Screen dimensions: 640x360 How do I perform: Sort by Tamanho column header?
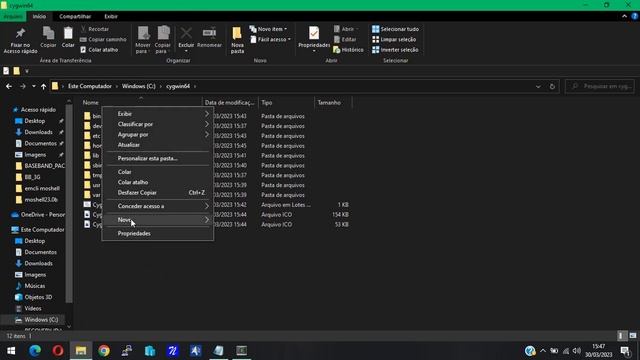tap(333, 102)
